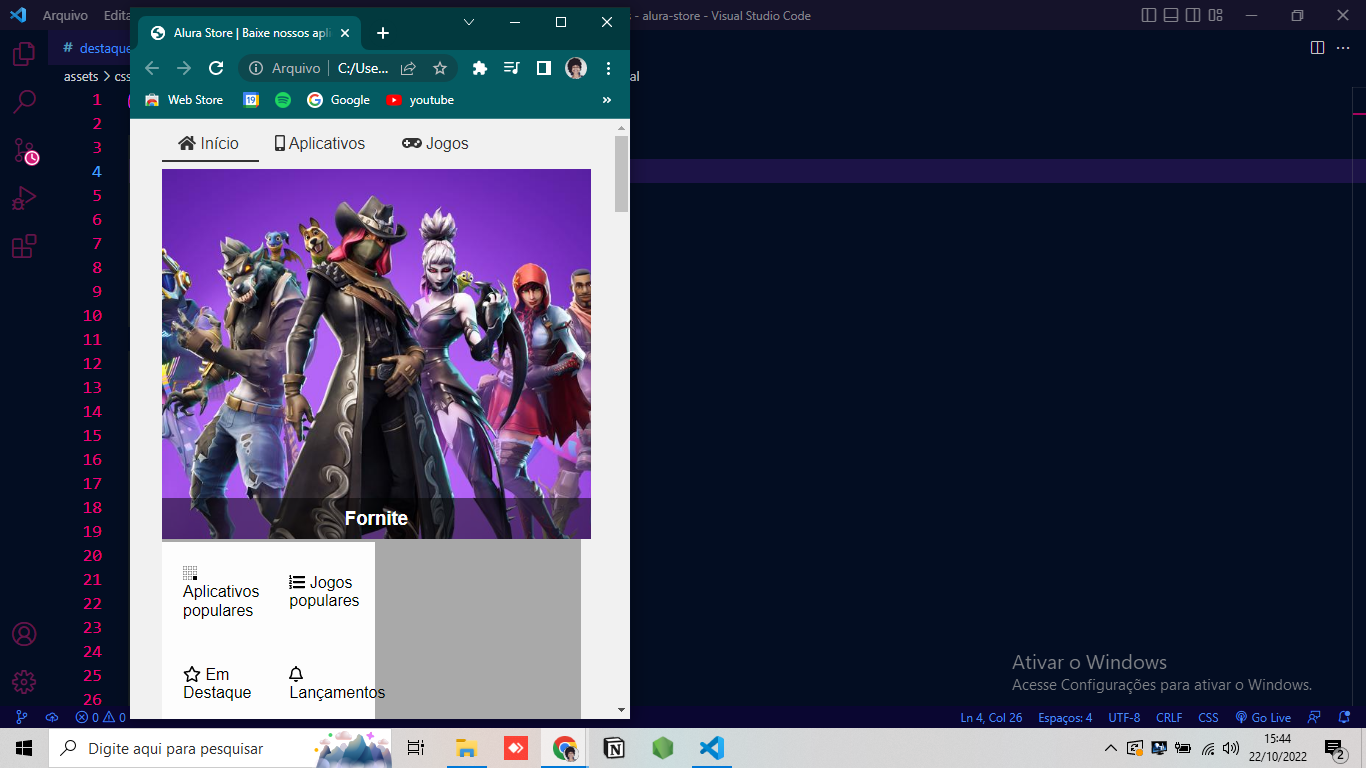The height and width of the screenshot is (768, 1366).
Task: Open the Chrome side panel
Action: coord(544,68)
